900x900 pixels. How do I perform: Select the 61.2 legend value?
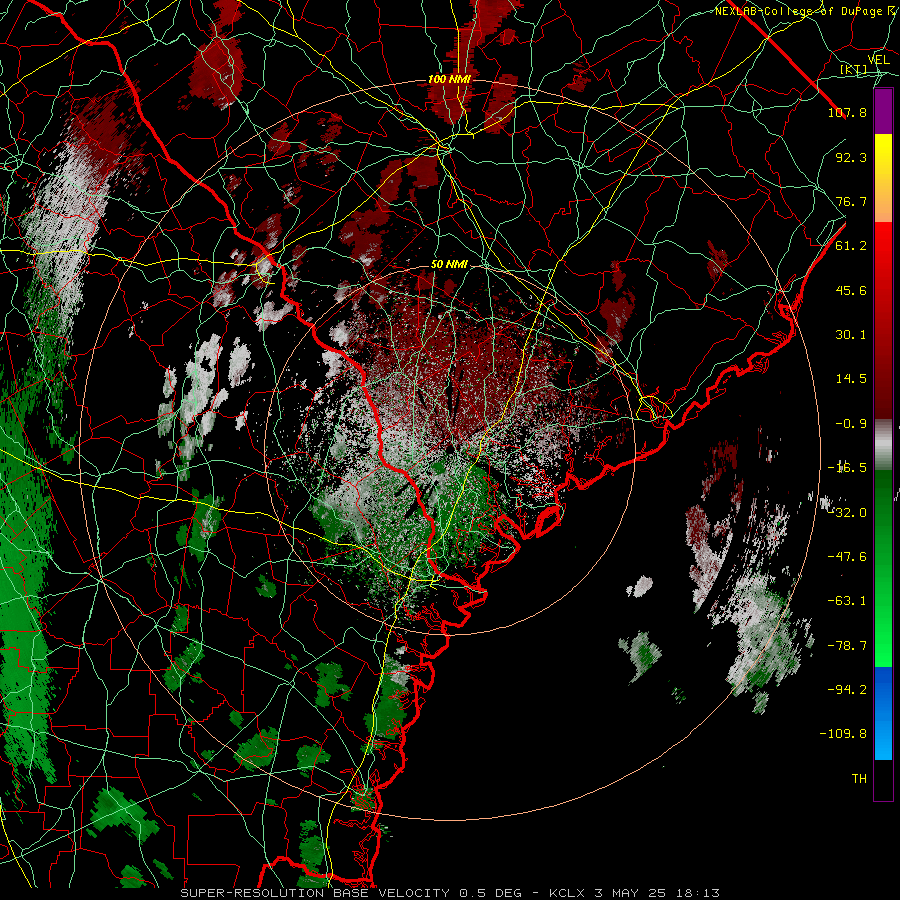[x=851, y=246]
